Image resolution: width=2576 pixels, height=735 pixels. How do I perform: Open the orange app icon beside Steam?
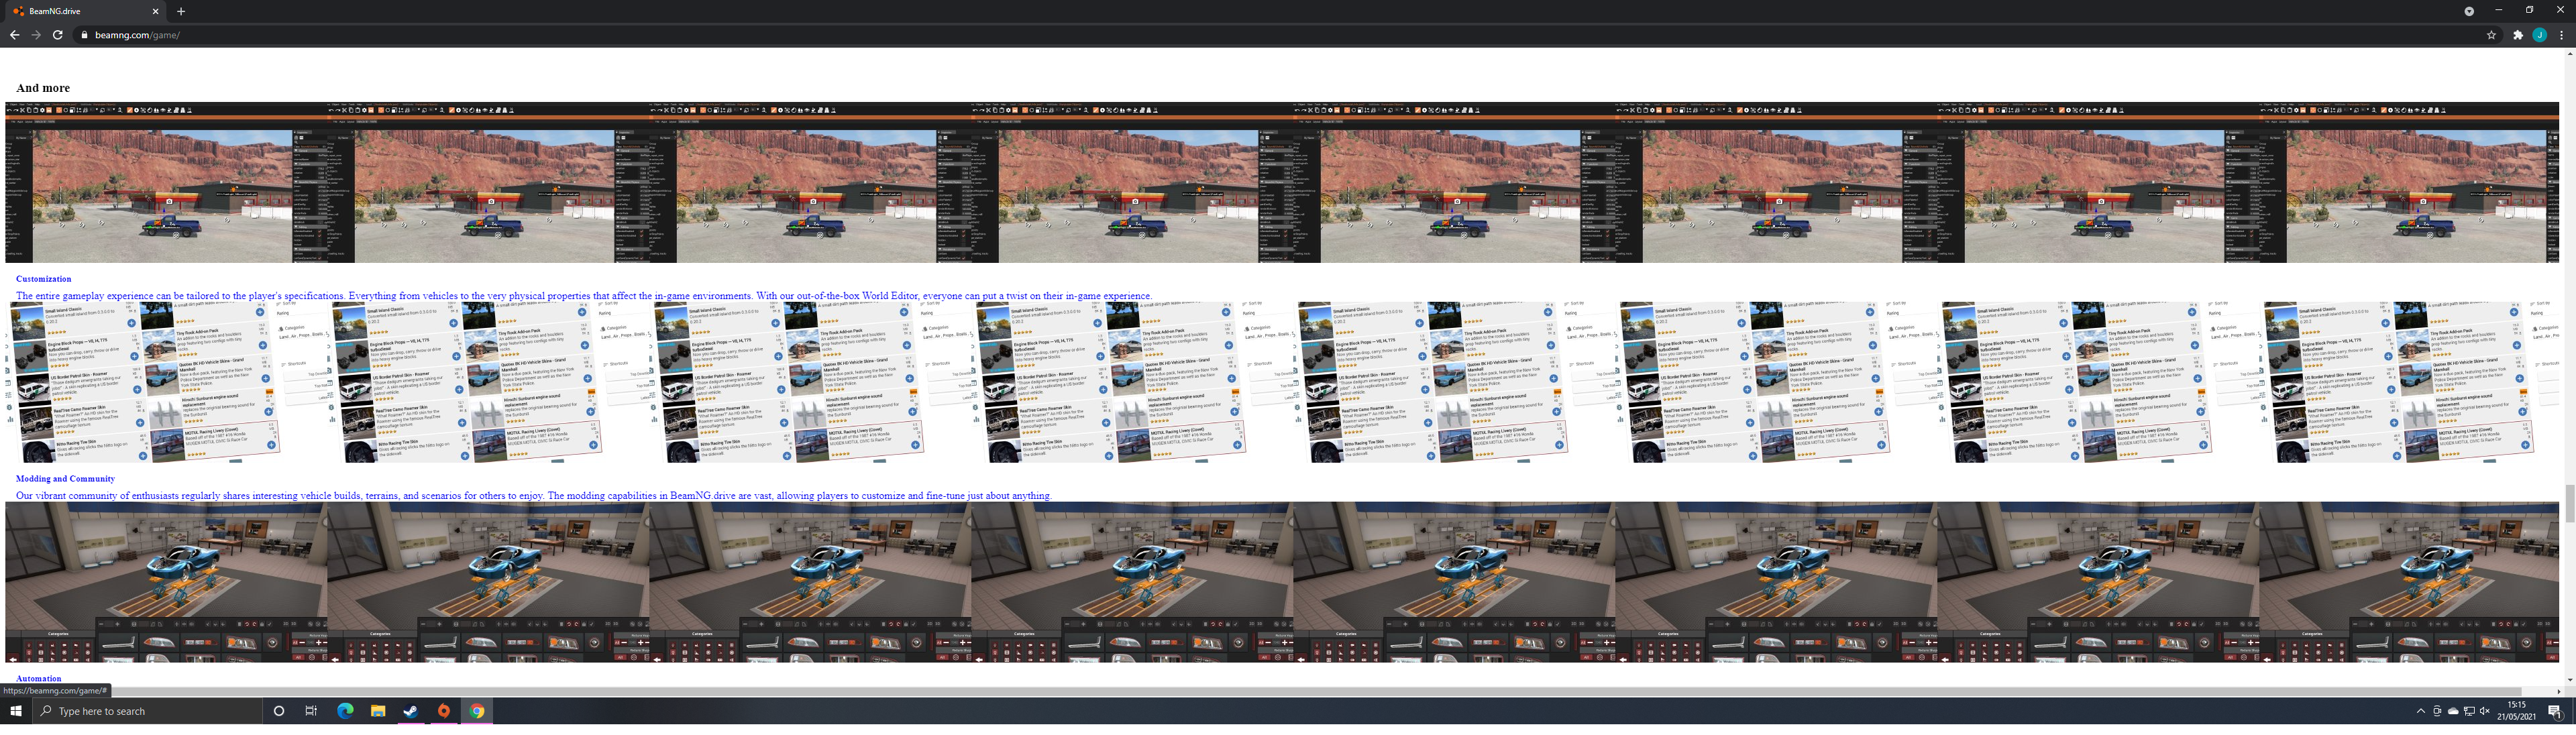[444, 711]
